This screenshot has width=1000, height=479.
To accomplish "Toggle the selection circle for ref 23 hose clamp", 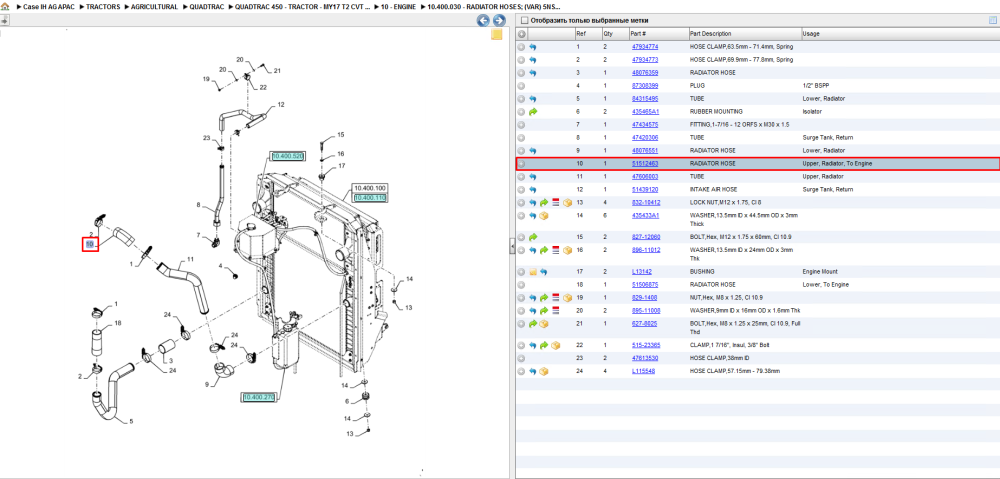I will click(x=521, y=358).
